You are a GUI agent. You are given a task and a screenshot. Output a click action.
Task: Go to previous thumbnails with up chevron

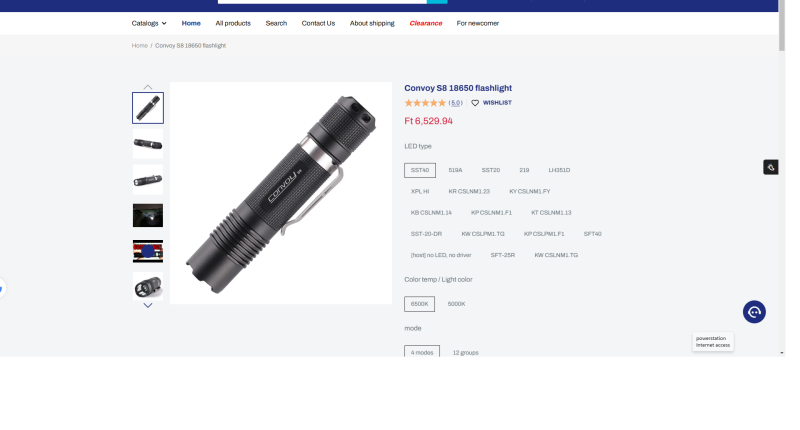click(148, 87)
